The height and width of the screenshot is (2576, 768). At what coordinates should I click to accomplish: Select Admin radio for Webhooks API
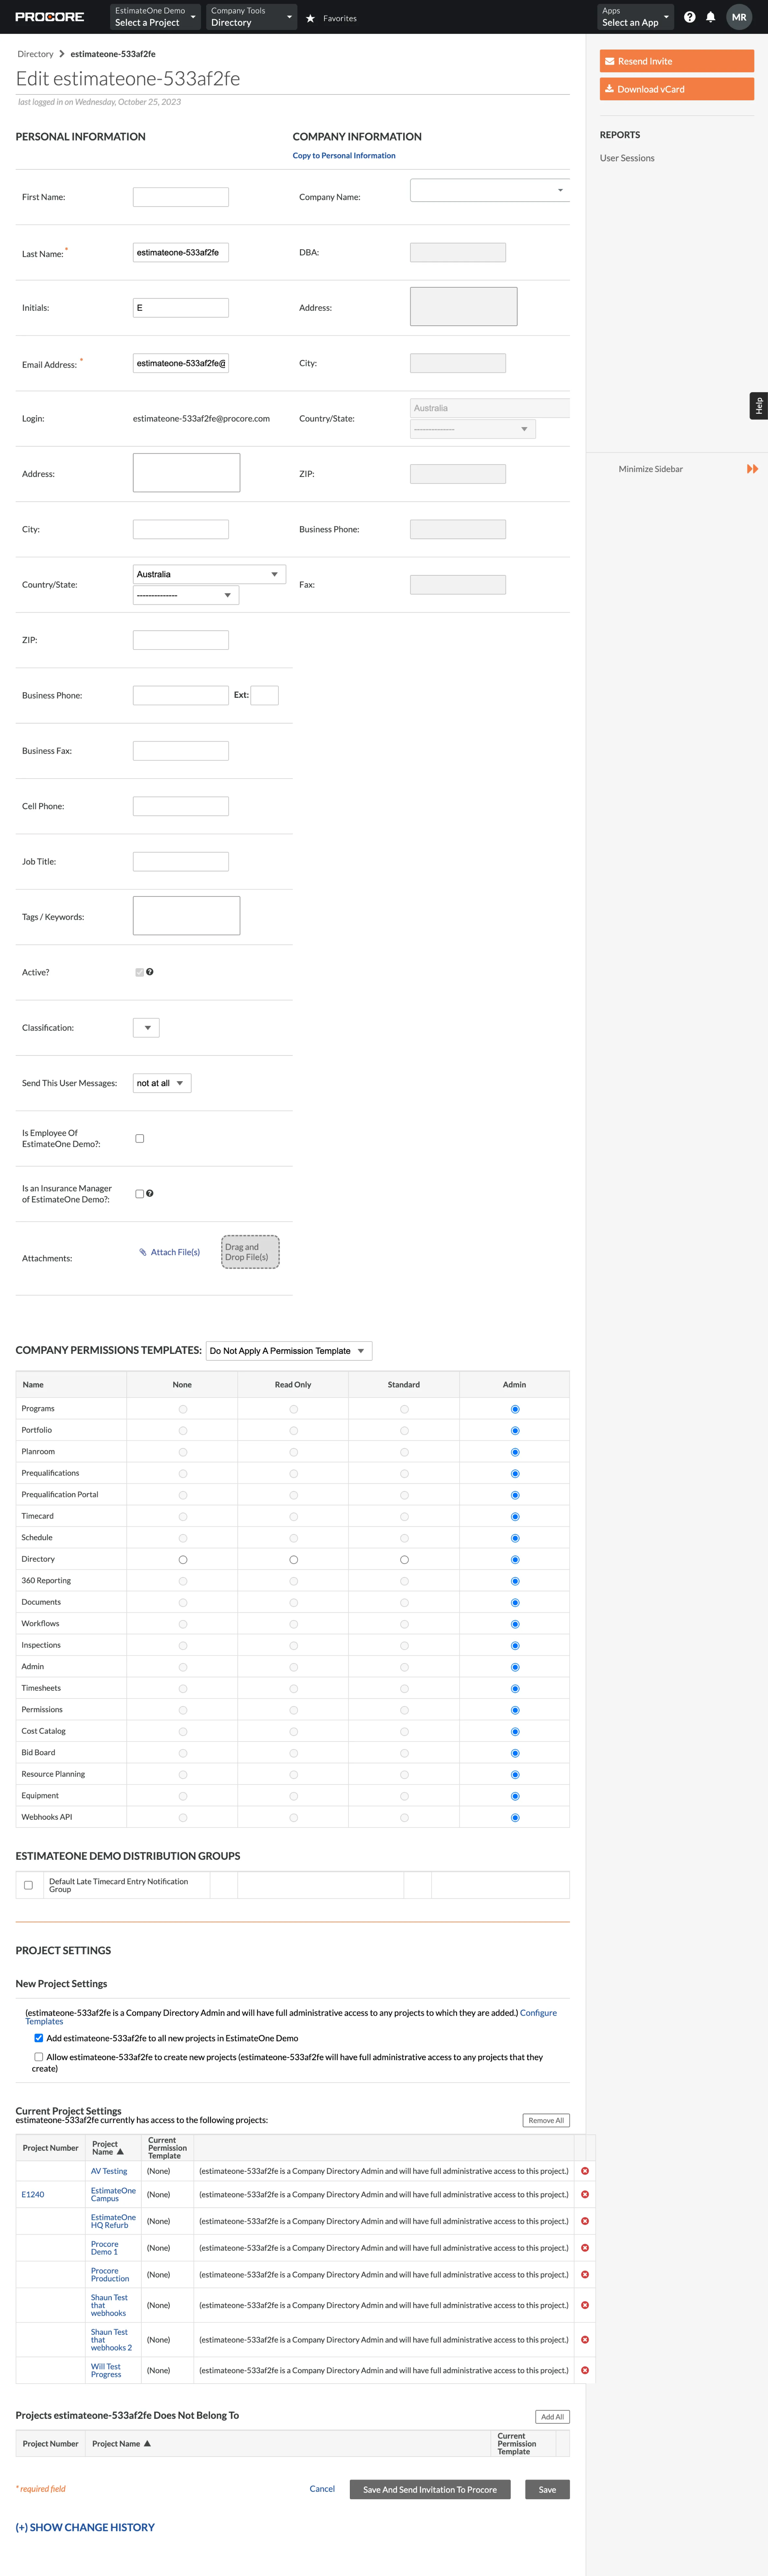tap(515, 1818)
